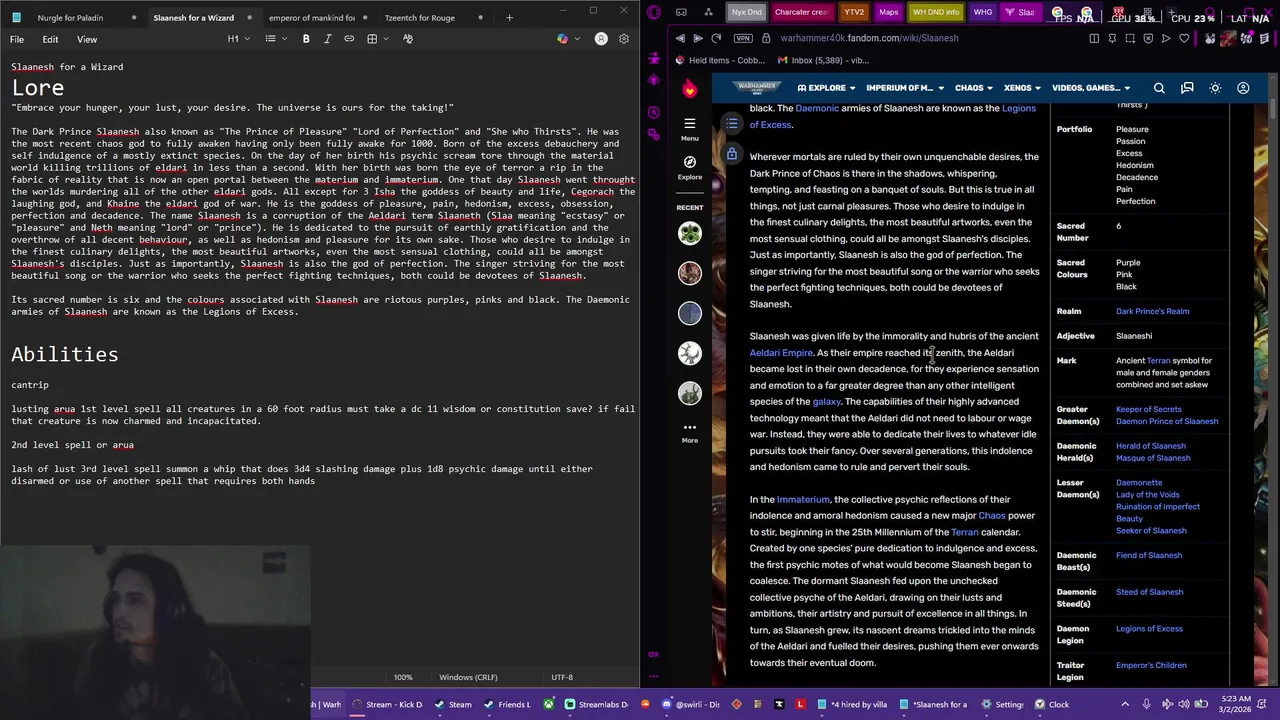The image size is (1280, 720).
Task: Switch to Maps browser tab
Action: pos(888,12)
